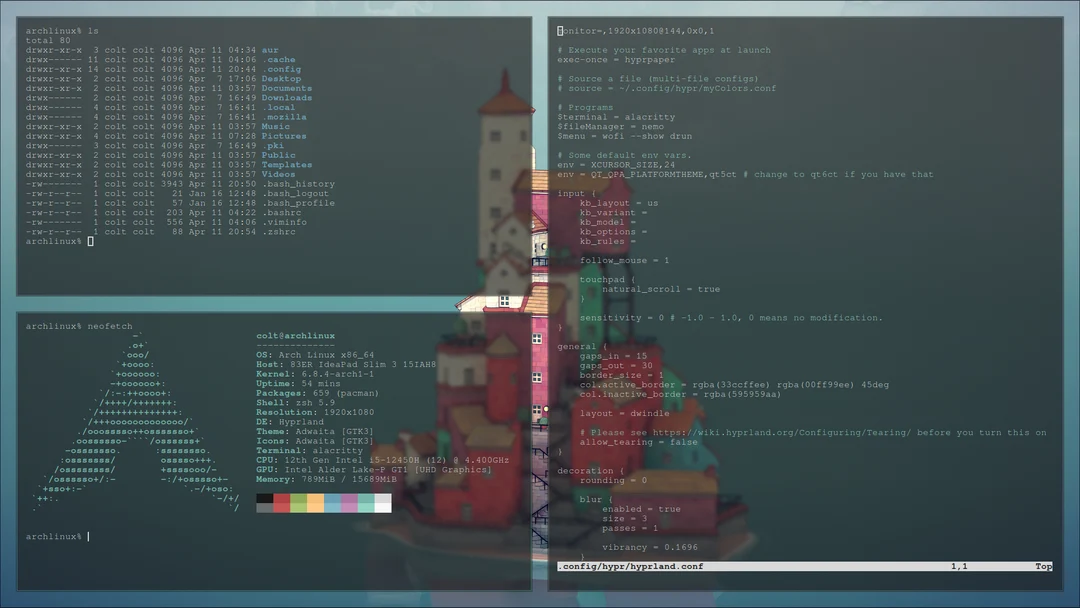Viewport: 1080px width, 608px height.
Task: Click the colt@archlinux neofetch header
Action: pyautogui.click(x=298, y=335)
